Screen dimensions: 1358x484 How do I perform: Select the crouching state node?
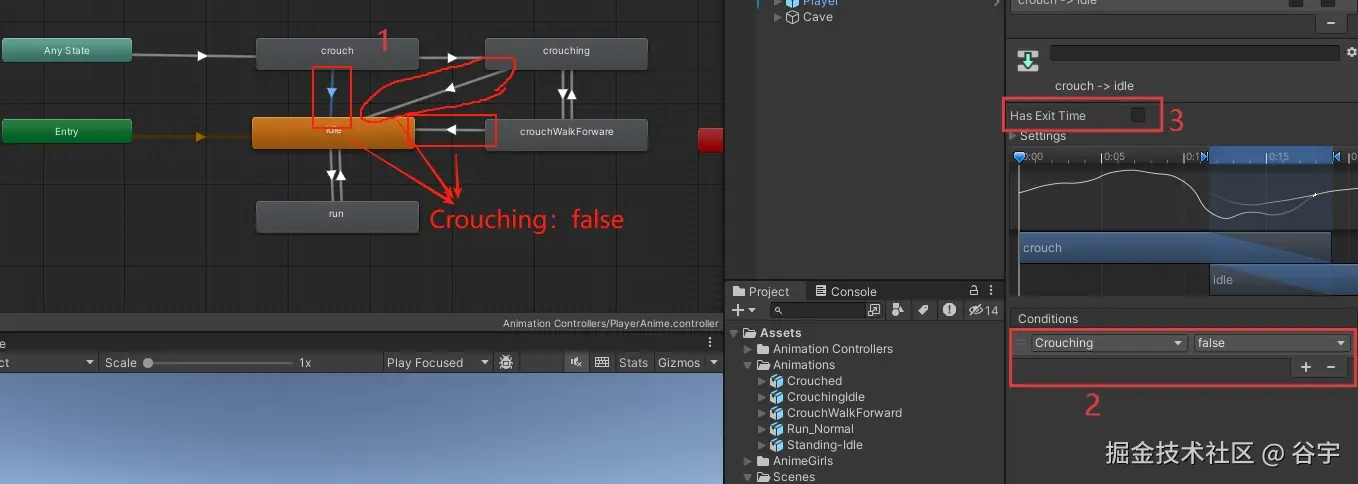566,53
